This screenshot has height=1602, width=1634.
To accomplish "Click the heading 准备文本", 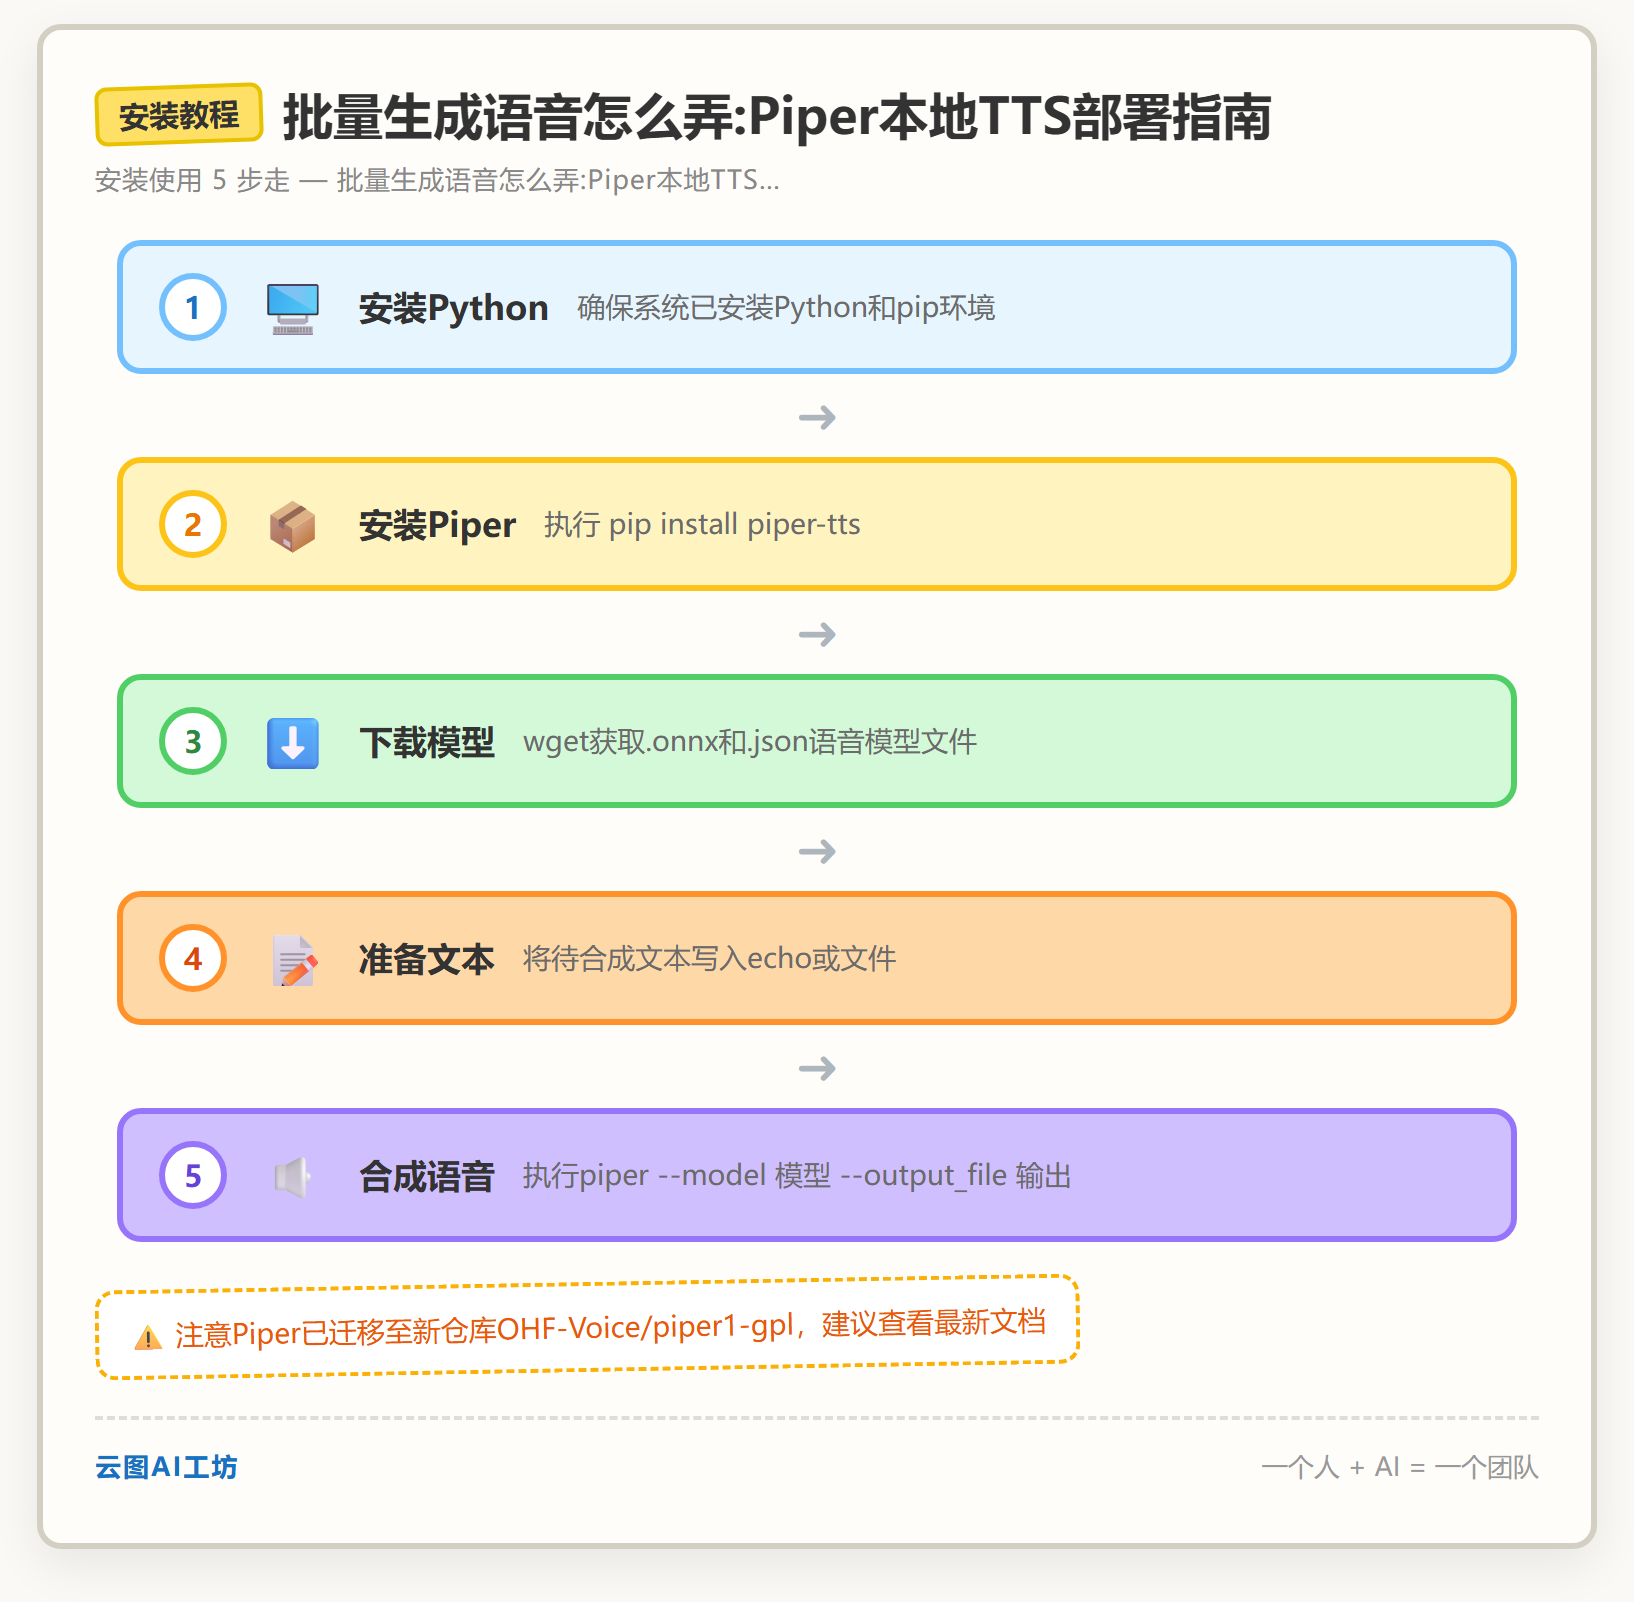I will coord(427,959).
